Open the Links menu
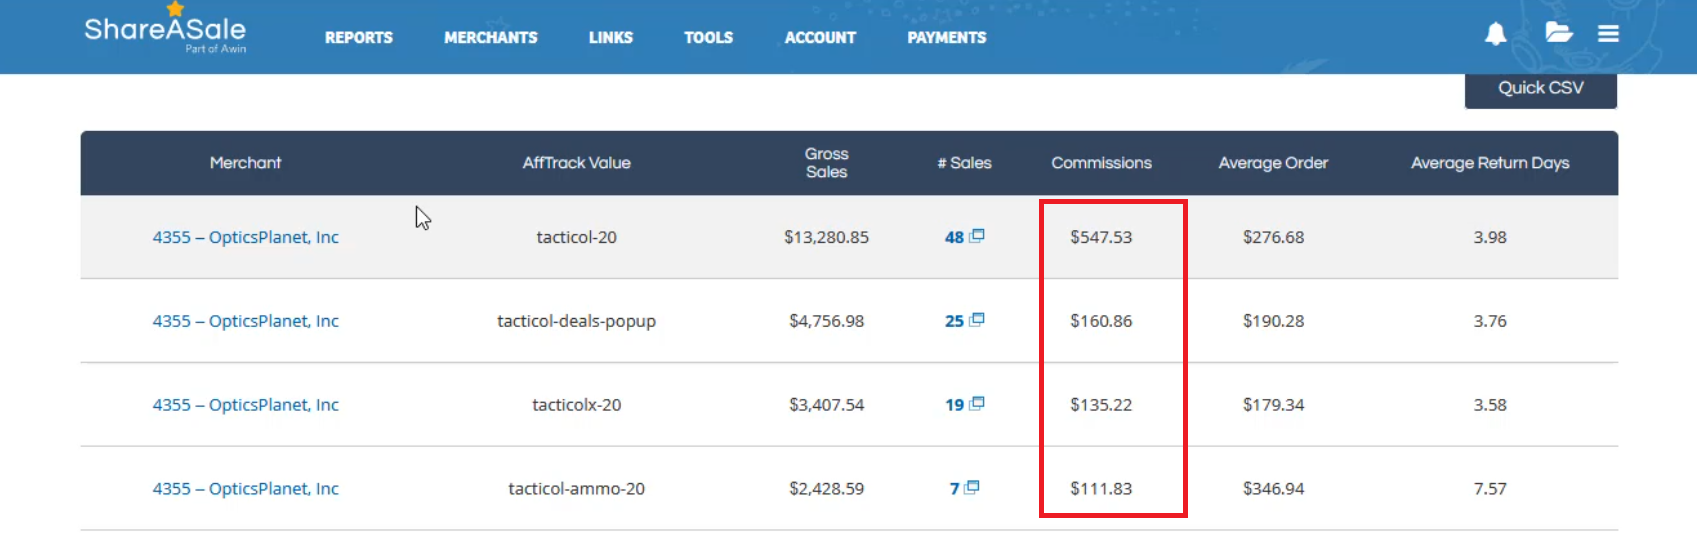The width and height of the screenshot is (1697, 535). pos(611,37)
